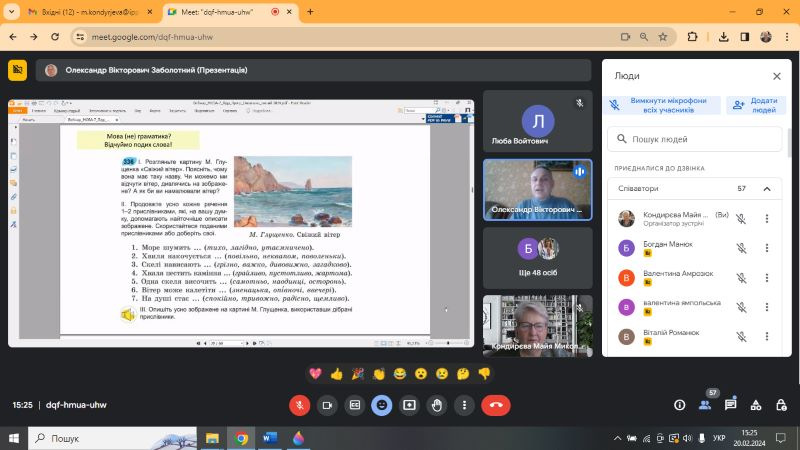Image resolution: width=800 pixels, height=450 pixels.
Task: Send heart emoji reaction
Action: click(315, 374)
